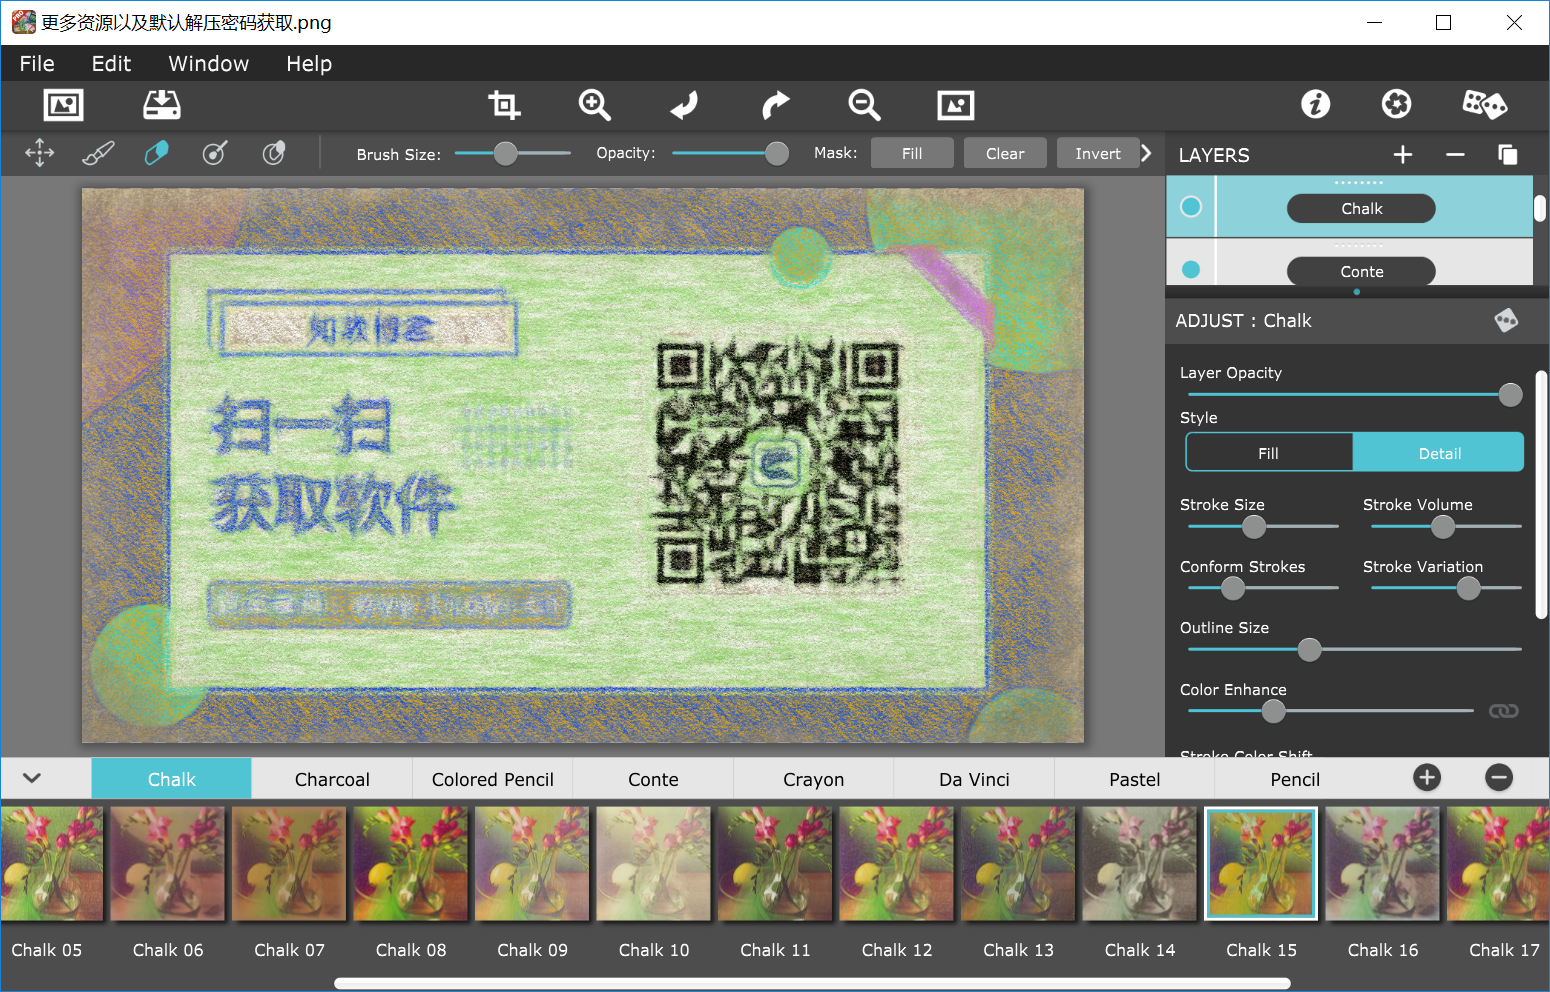Screen dimensions: 1550x992
Task: Choose the Chalk 15 preset thumbnail
Action: (1261, 864)
